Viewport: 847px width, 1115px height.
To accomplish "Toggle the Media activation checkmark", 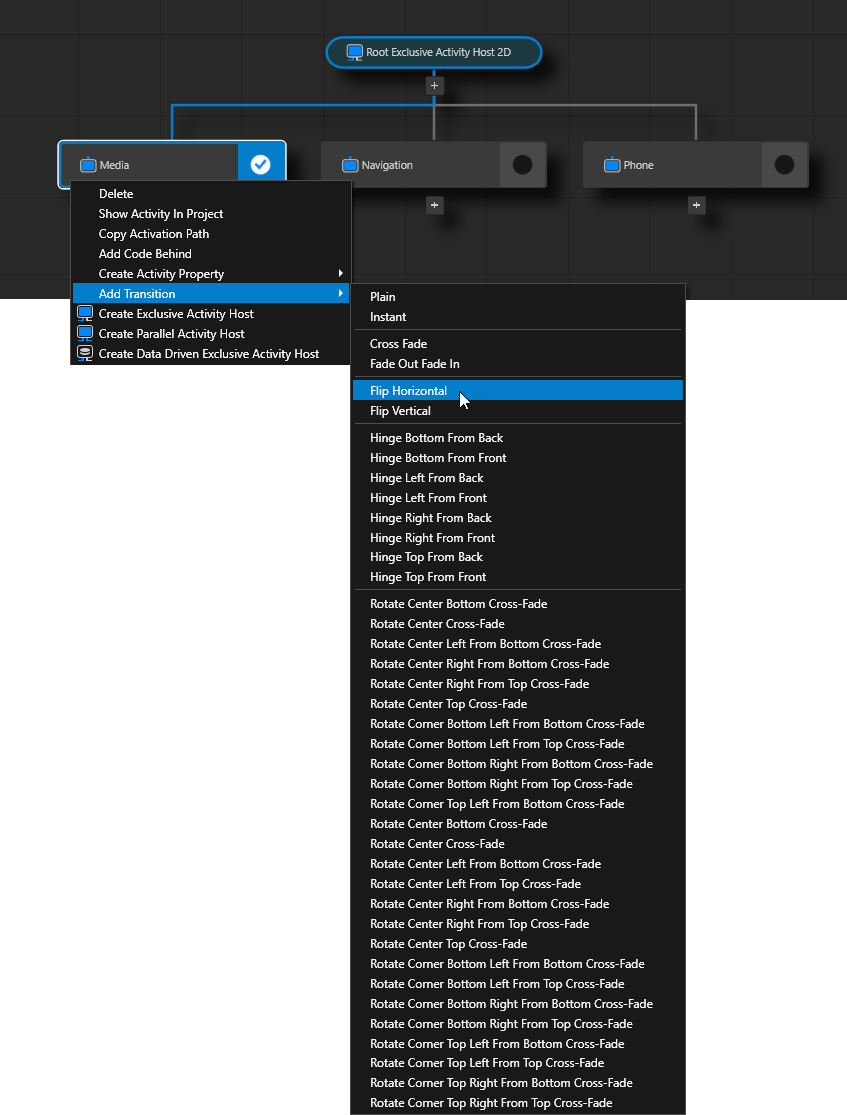I will [x=261, y=164].
